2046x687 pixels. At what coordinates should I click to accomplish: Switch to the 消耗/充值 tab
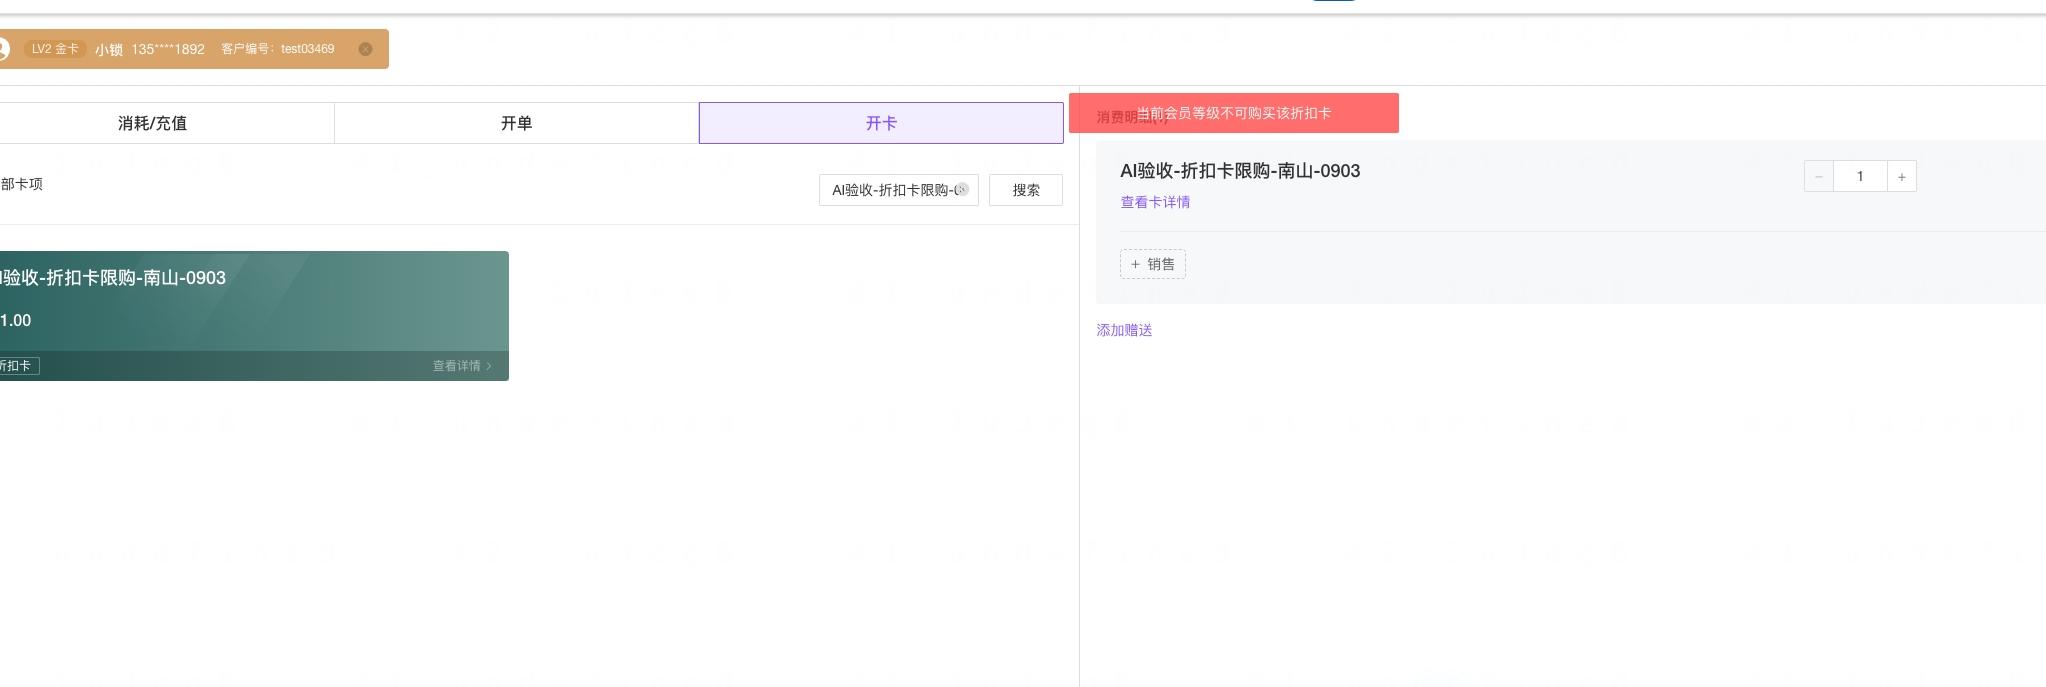click(152, 123)
